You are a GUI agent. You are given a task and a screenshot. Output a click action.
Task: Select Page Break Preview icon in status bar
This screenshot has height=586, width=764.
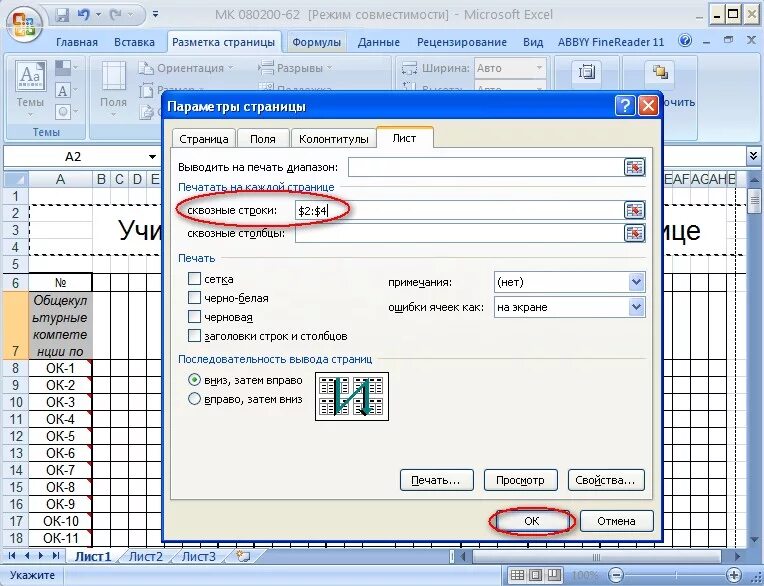click(x=554, y=575)
